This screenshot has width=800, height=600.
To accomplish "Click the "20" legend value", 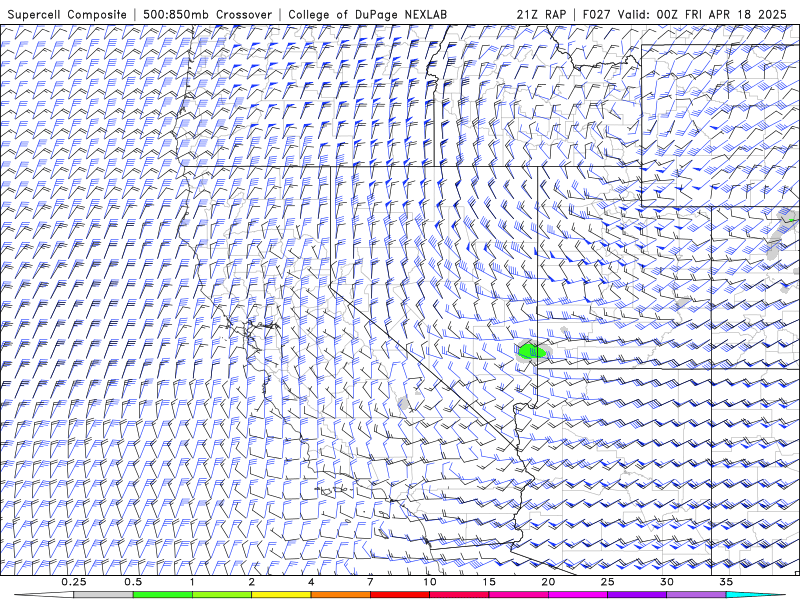I will (548, 582).
